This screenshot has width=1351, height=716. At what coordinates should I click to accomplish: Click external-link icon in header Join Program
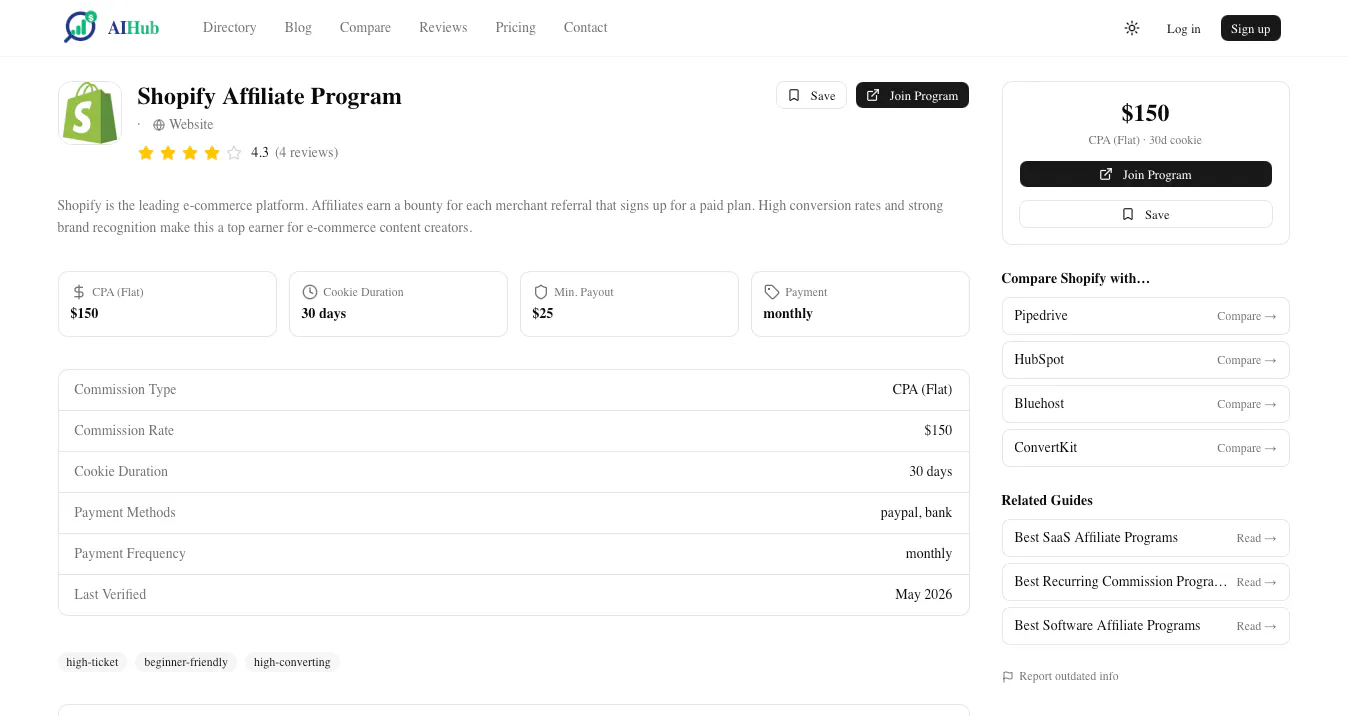[x=873, y=95]
